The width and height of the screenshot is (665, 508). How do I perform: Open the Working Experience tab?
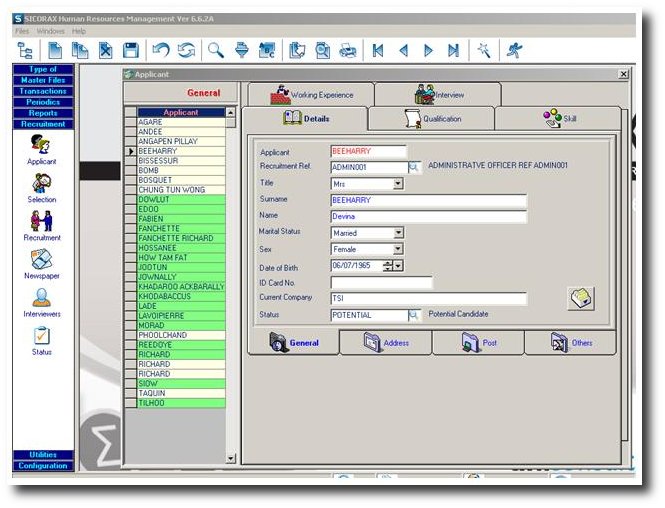[310, 95]
